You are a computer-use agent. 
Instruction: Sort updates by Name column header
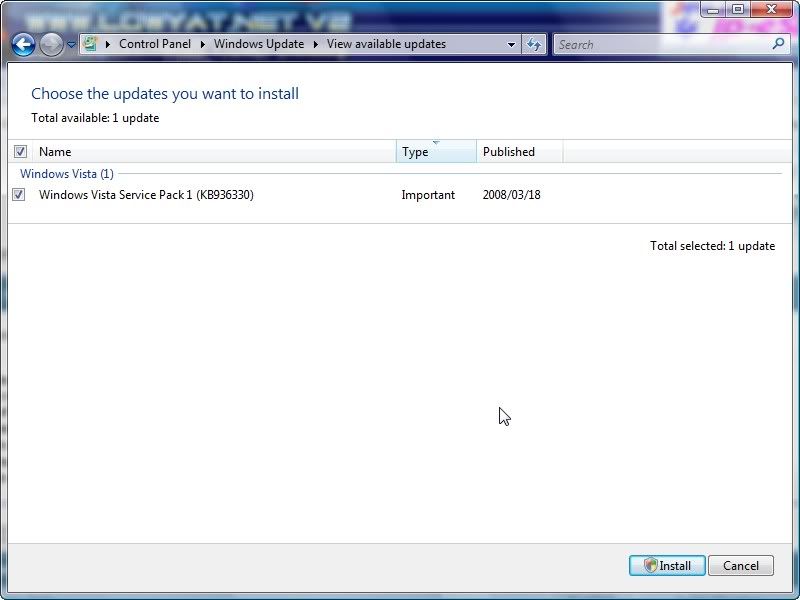tap(215, 152)
